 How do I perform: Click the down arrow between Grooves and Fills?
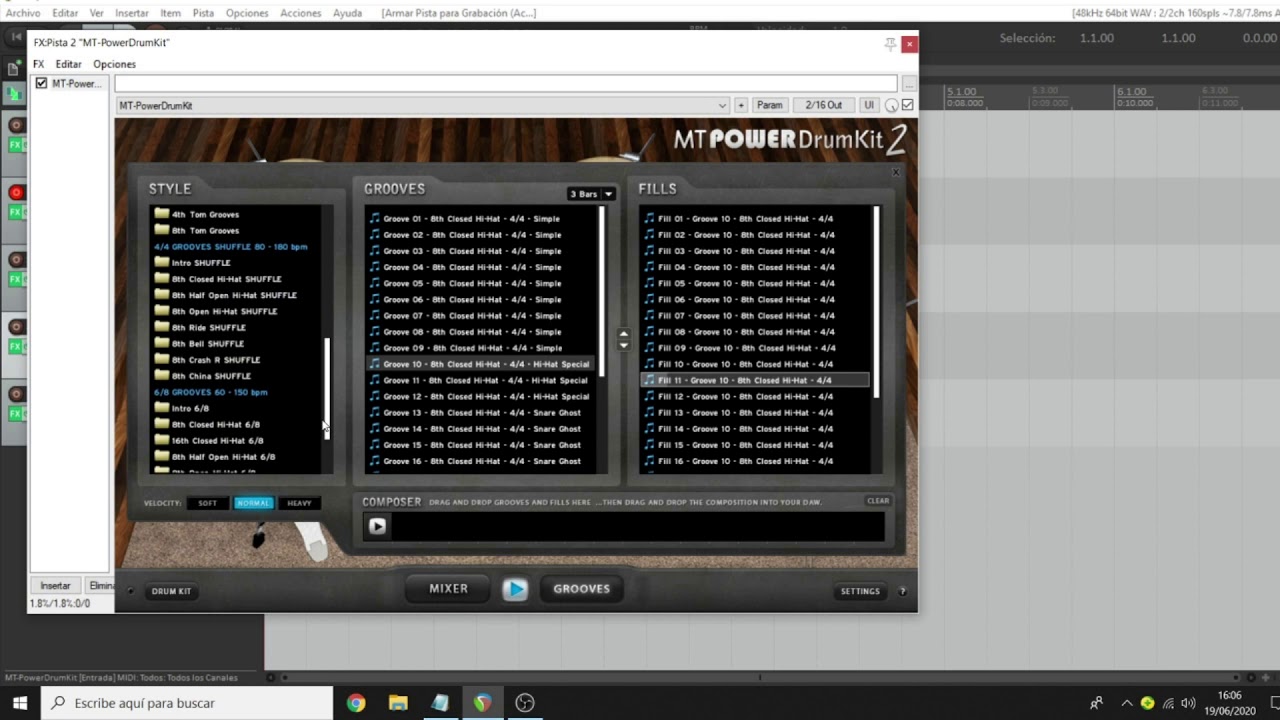coord(624,346)
